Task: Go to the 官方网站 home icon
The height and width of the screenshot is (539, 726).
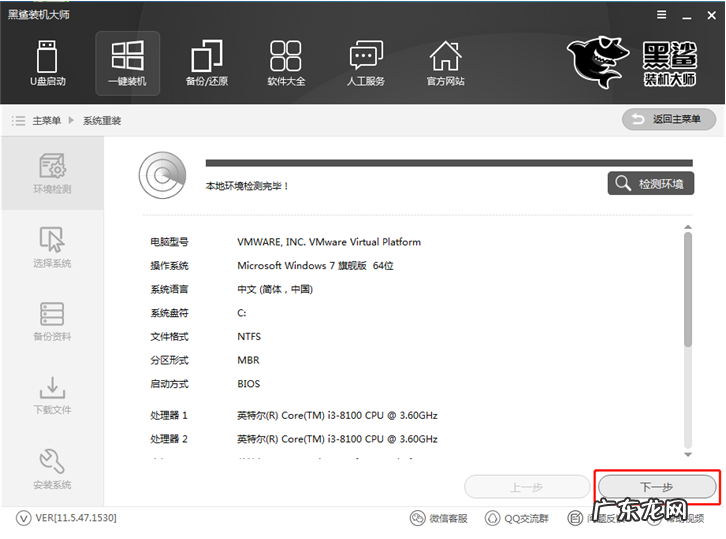Action: point(445,63)
